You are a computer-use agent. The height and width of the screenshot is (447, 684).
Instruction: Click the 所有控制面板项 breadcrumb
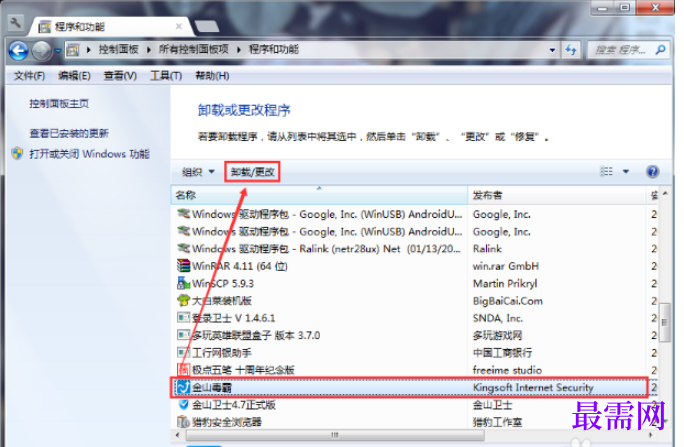(x=193, y=49)
